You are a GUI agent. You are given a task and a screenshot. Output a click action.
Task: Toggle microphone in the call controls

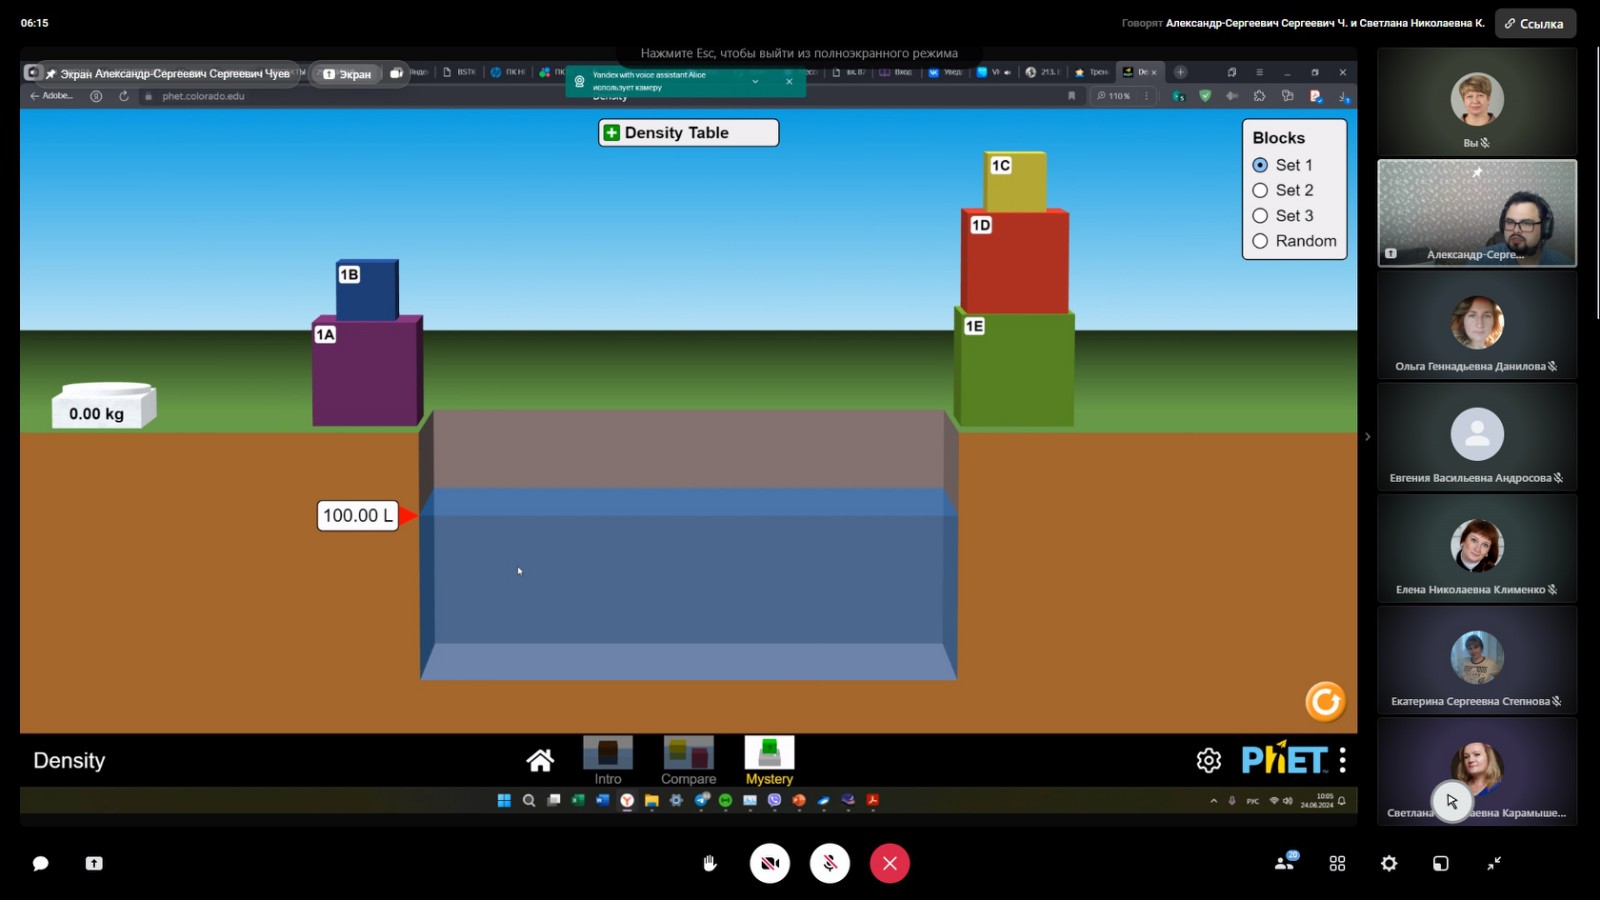click(x=830, y=863)
